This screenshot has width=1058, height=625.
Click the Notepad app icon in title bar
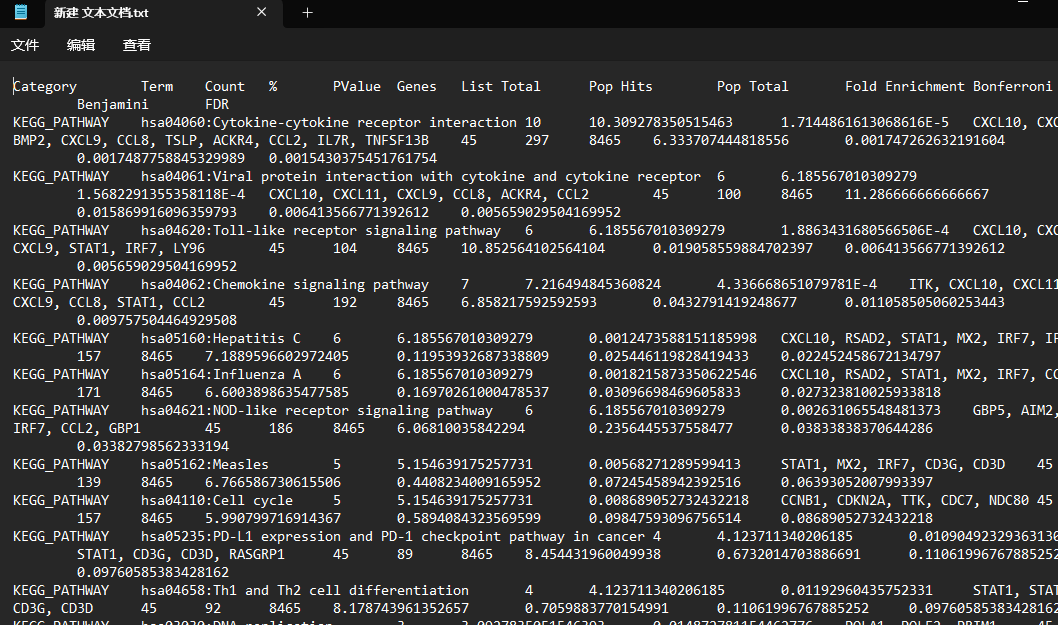pyautogui.click(x=21, y=12)
